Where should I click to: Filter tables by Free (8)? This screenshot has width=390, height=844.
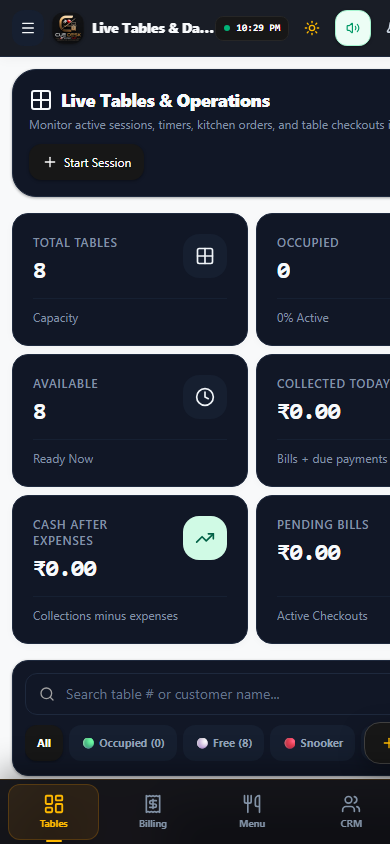(x=224, y=743)
